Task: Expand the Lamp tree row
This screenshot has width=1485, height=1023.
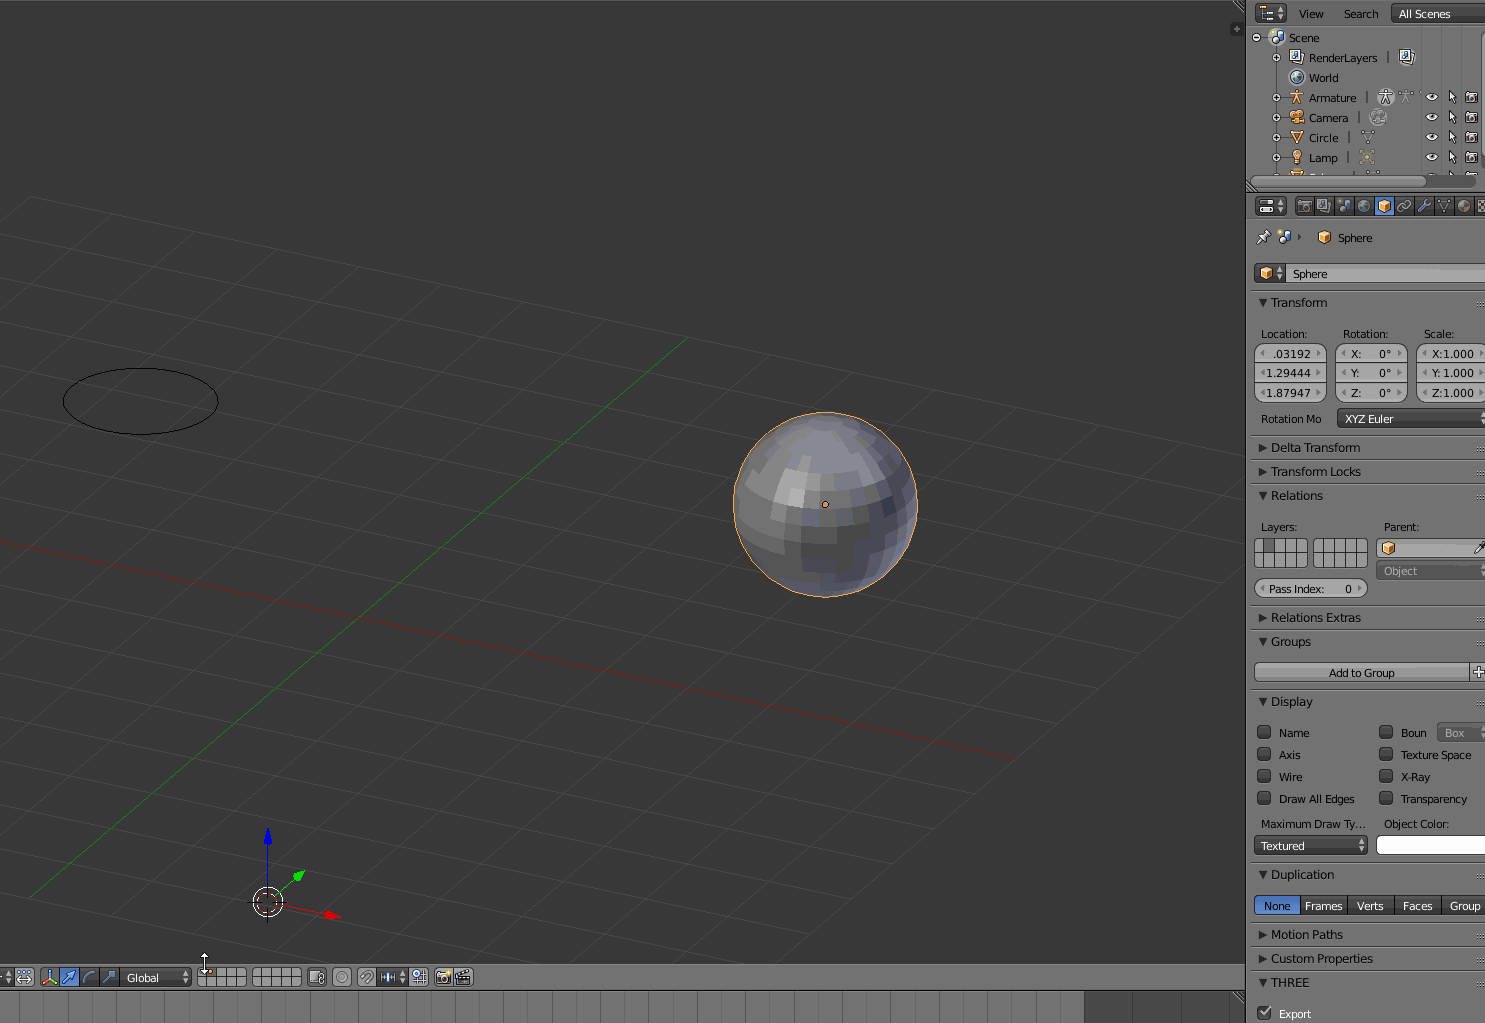Action: [x=1276, y=158]
